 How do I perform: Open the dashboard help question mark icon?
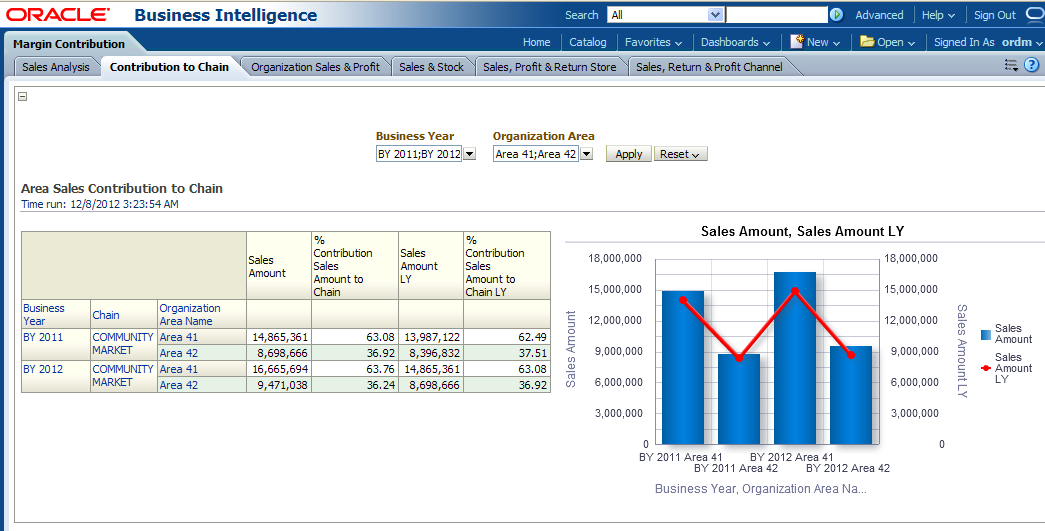[x=1031, y=65]
